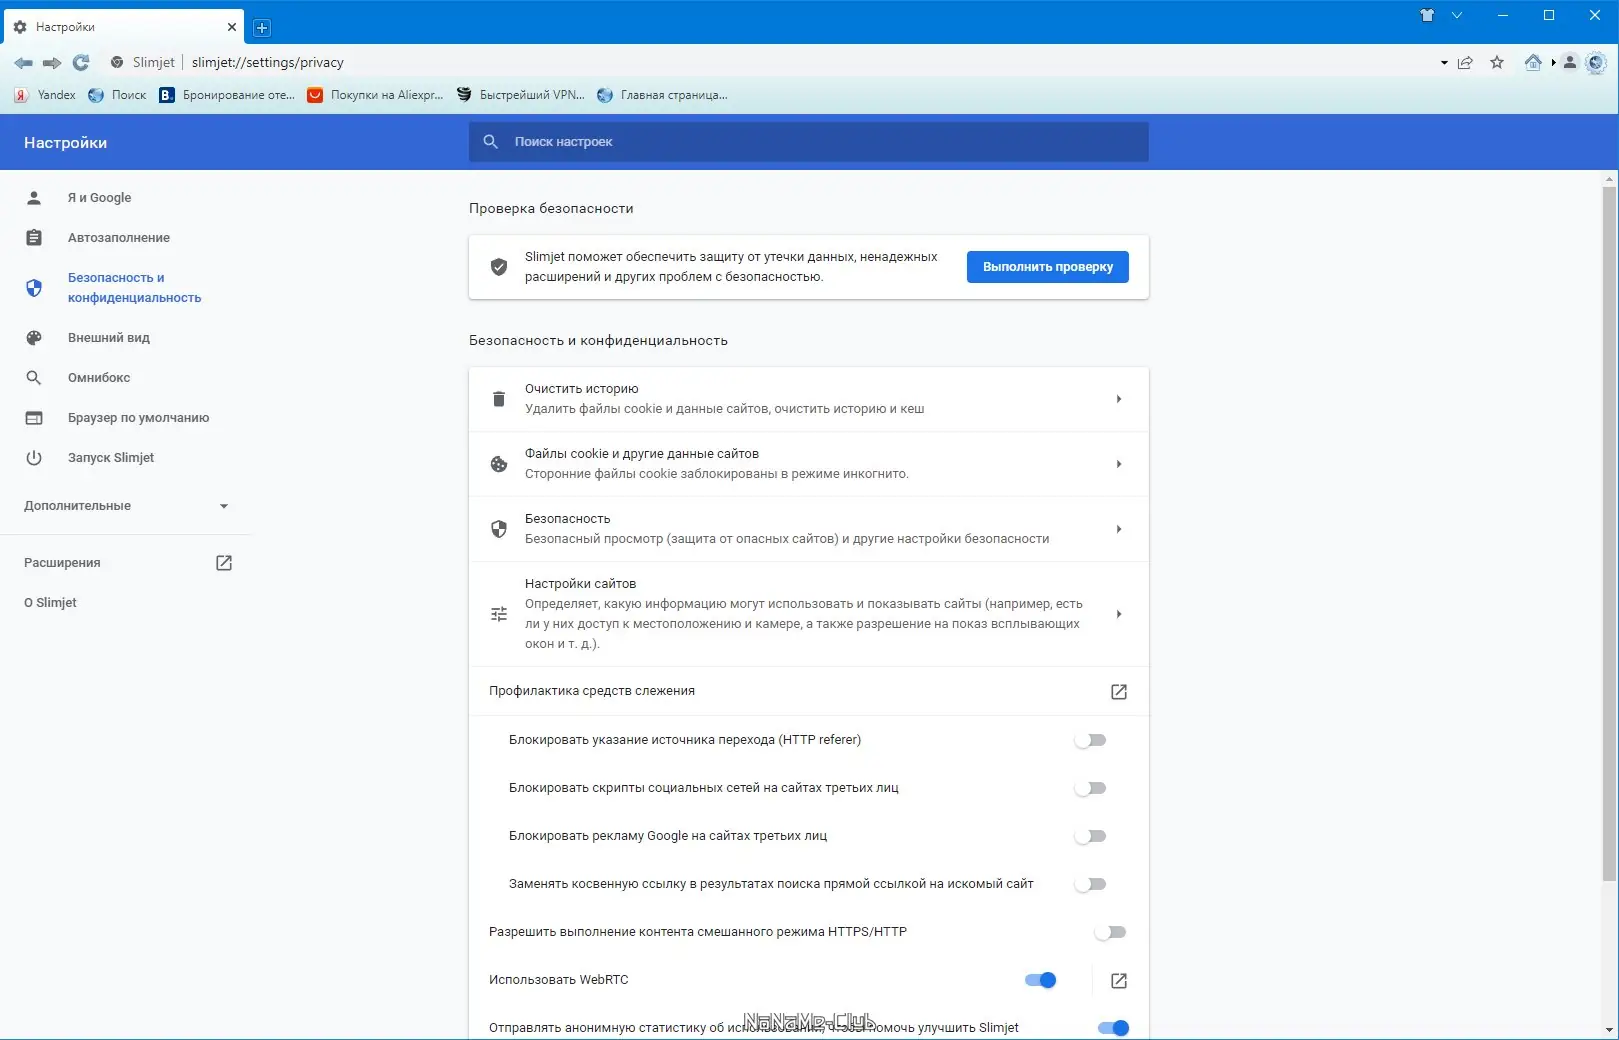
Task: Select О Slimjet in the sidebar
Action: point(51,602)
